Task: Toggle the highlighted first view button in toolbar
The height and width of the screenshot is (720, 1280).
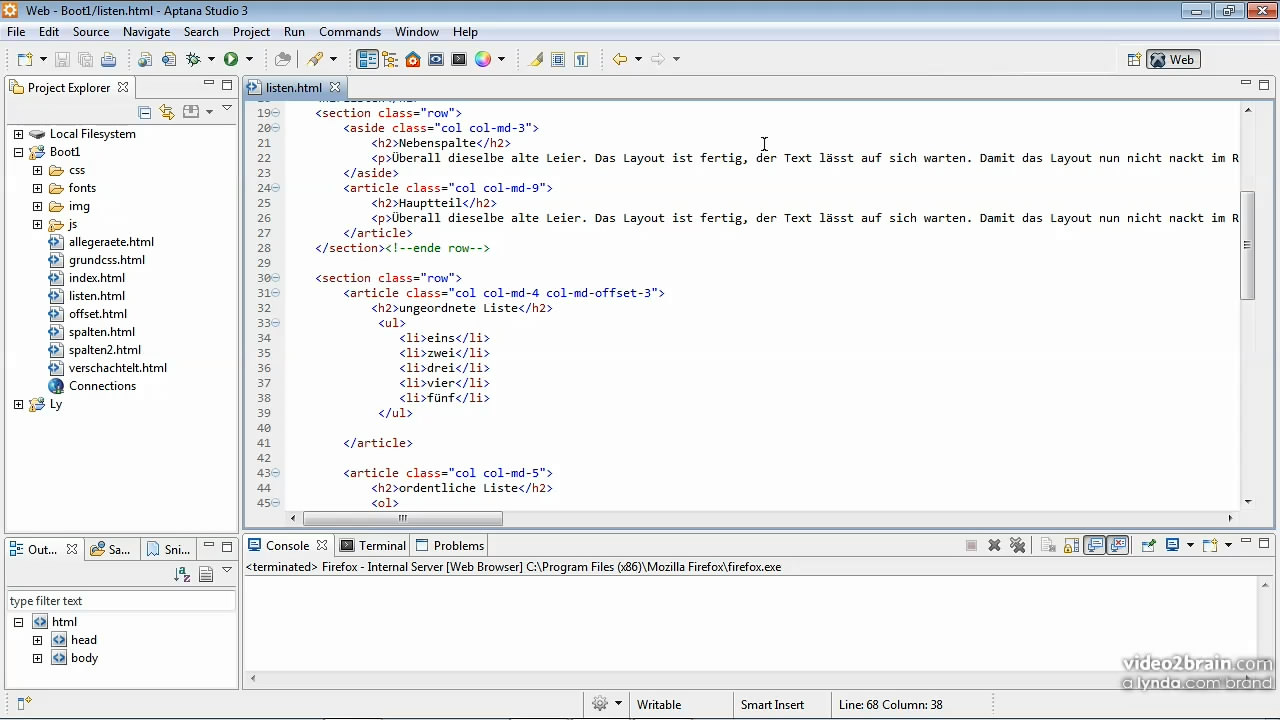Action: pos(367,59)
